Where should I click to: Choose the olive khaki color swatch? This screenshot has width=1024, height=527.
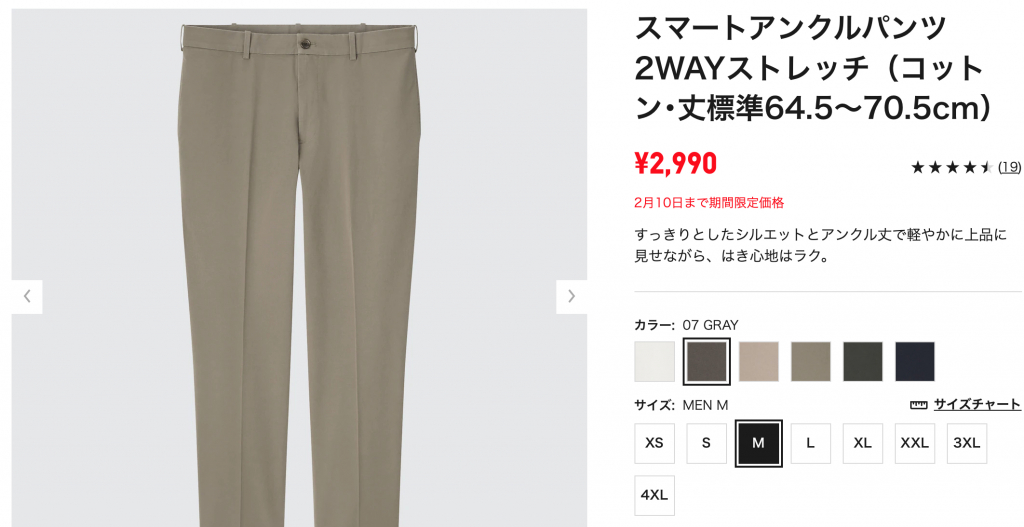[x=810, y=361]
